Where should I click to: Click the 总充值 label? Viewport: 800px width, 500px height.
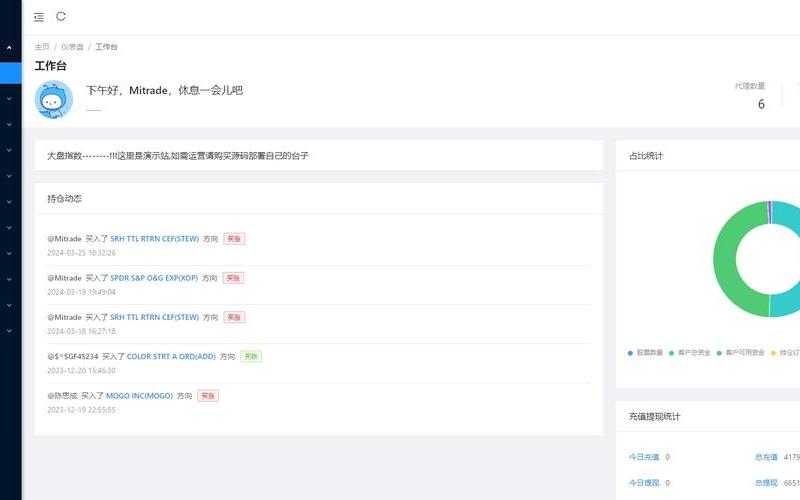click(766, 457)
